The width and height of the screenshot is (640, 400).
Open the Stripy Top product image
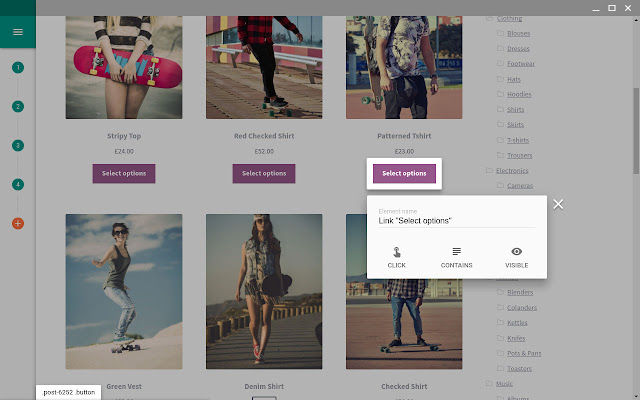124,67
